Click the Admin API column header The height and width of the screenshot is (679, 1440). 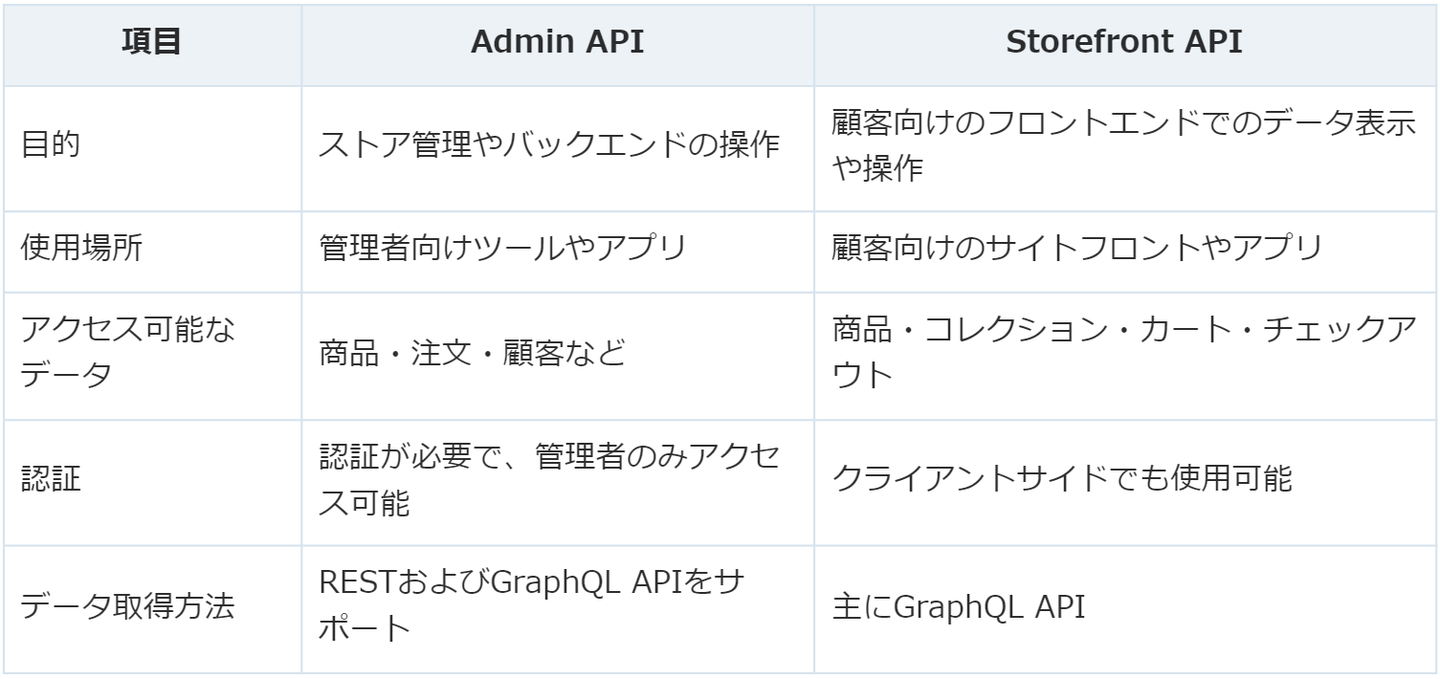557,42
